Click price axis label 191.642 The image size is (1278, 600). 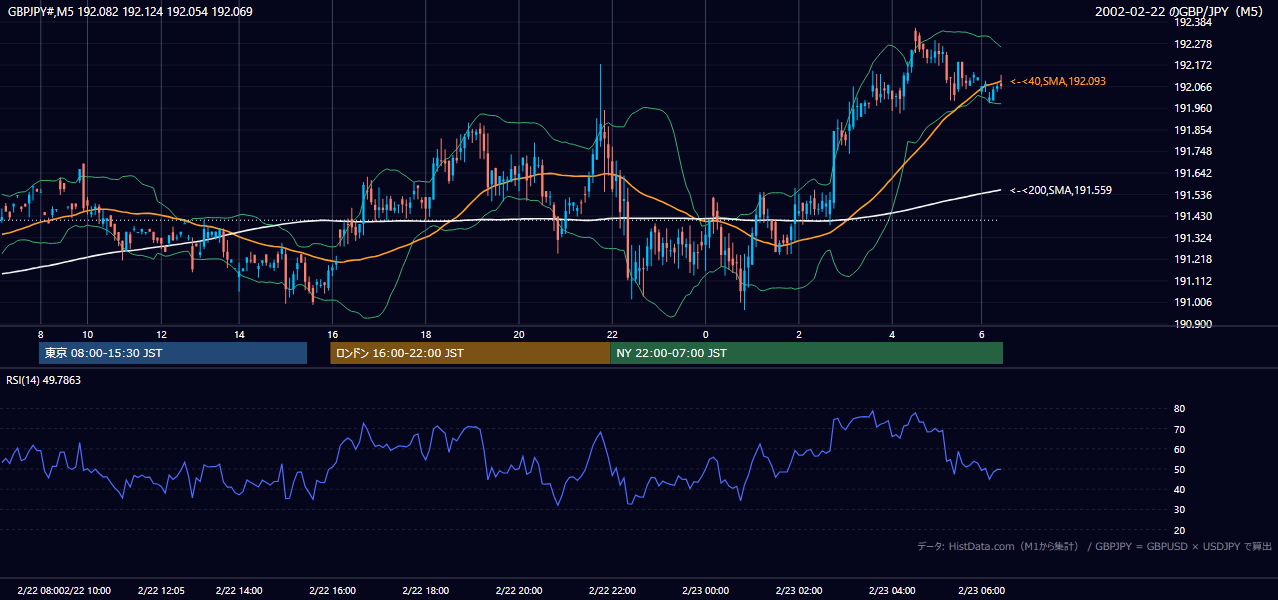click(1193, 173)
